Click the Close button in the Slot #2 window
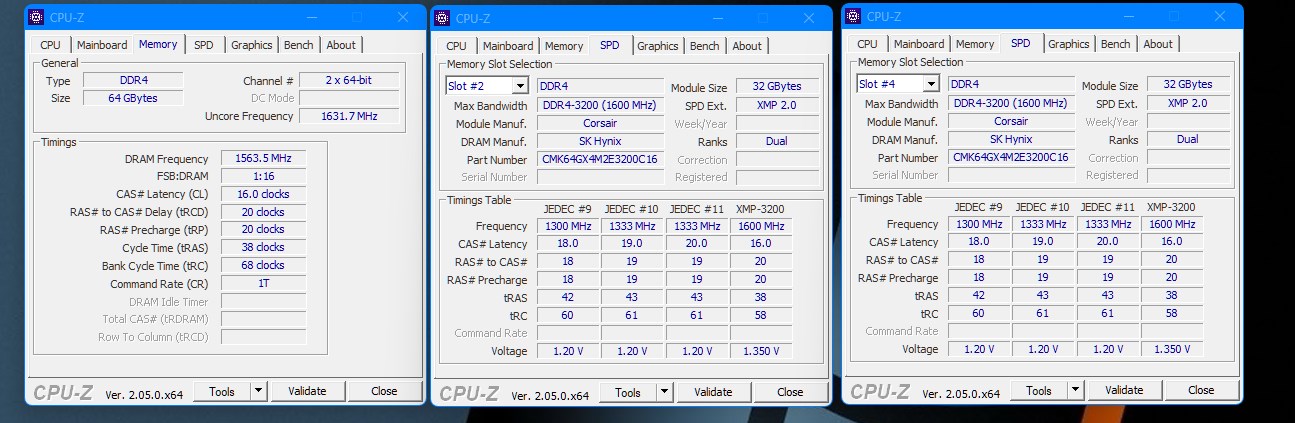Screen dimensions: 1295x423 (790, 393)
